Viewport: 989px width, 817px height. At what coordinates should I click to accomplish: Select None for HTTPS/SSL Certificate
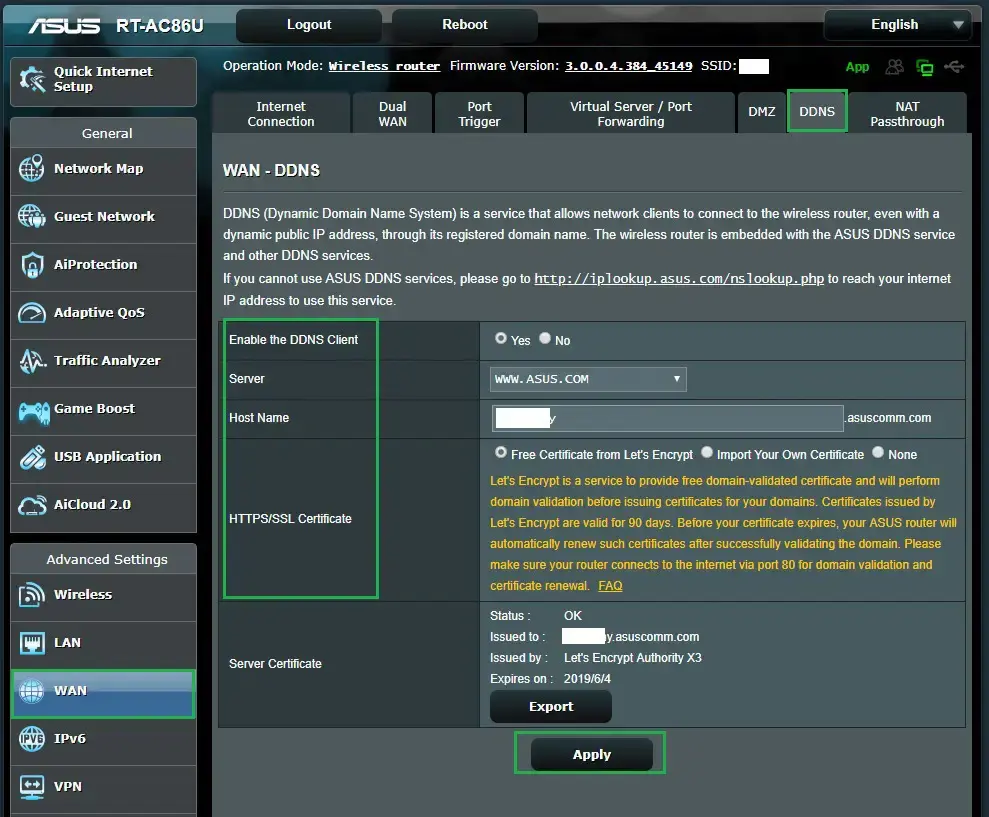tap(878, 453)
